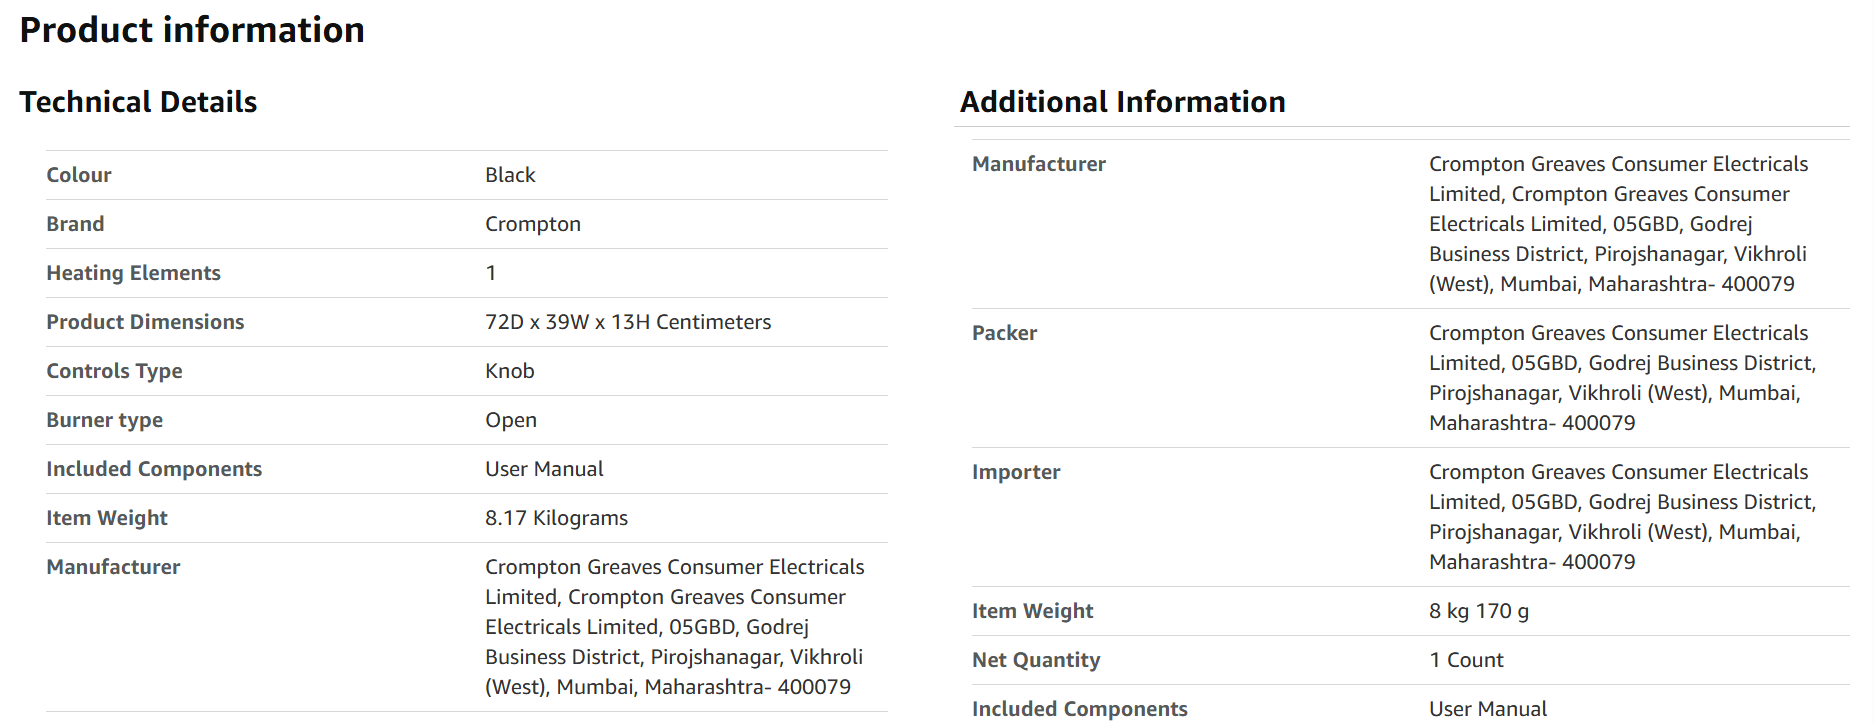Image resolution: width=1874 pixels, height=723 pixels.
Task: Select the Importer address text
Action: (x=1622, y=517)
